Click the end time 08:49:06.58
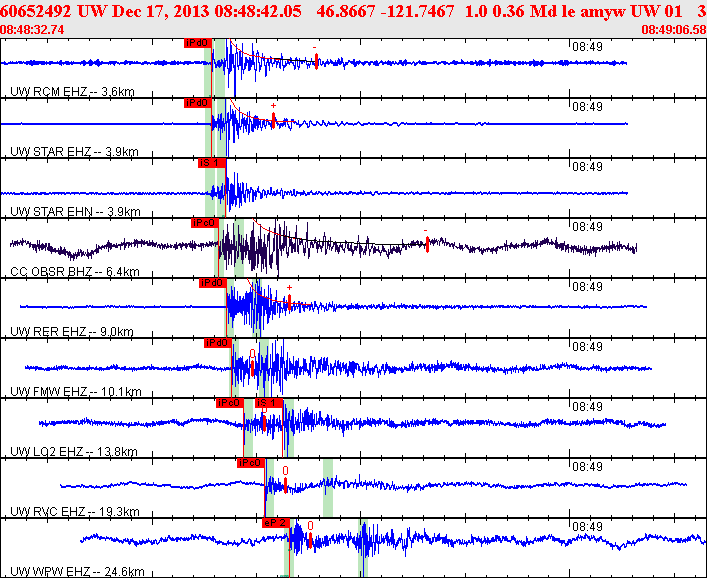Screen dimensions: 707x578 [x=674, y=30]
